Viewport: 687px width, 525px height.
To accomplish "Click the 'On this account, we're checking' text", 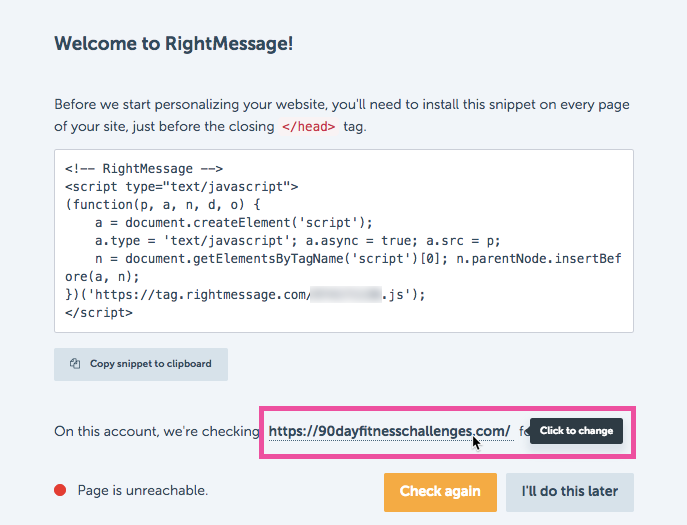I will coord(157,431).
